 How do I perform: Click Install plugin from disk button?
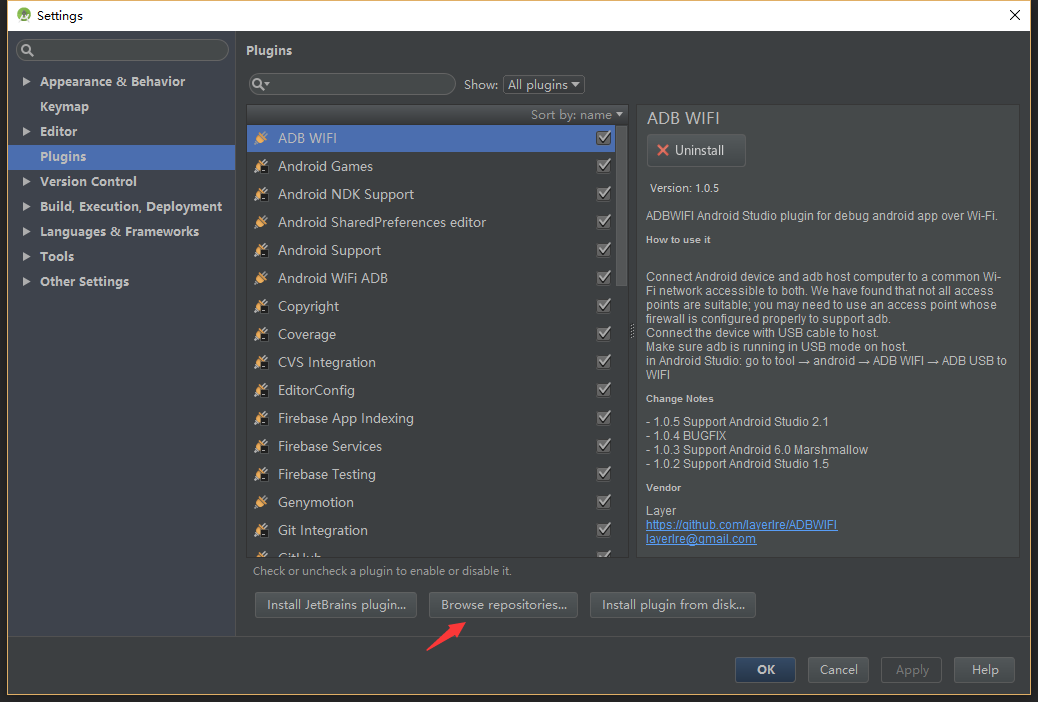pyautogui.click(x=673, y=605)
